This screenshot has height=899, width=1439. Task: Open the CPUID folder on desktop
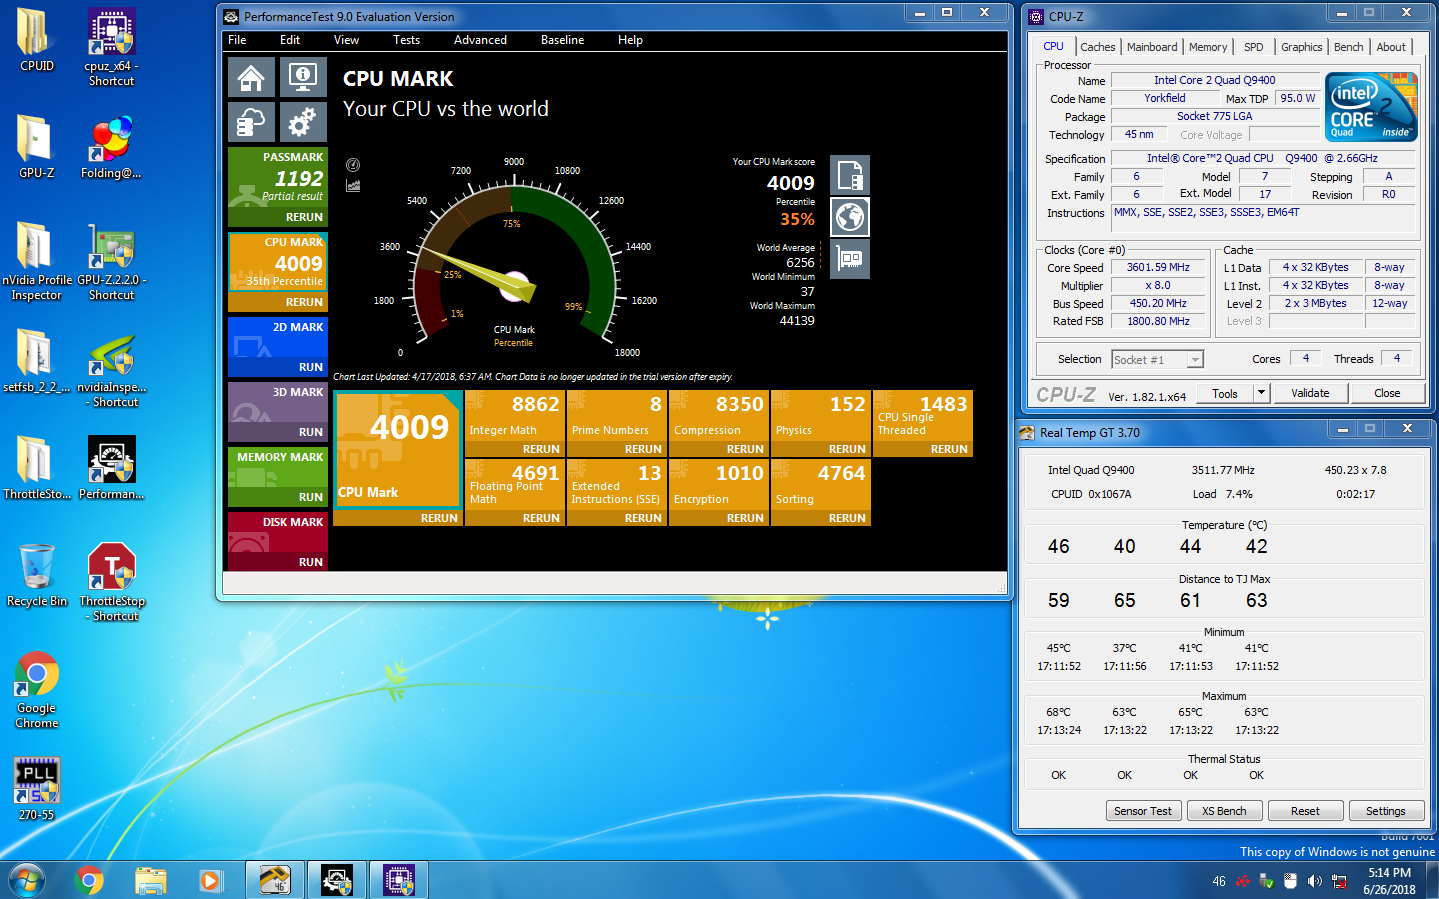pos(36,40)
